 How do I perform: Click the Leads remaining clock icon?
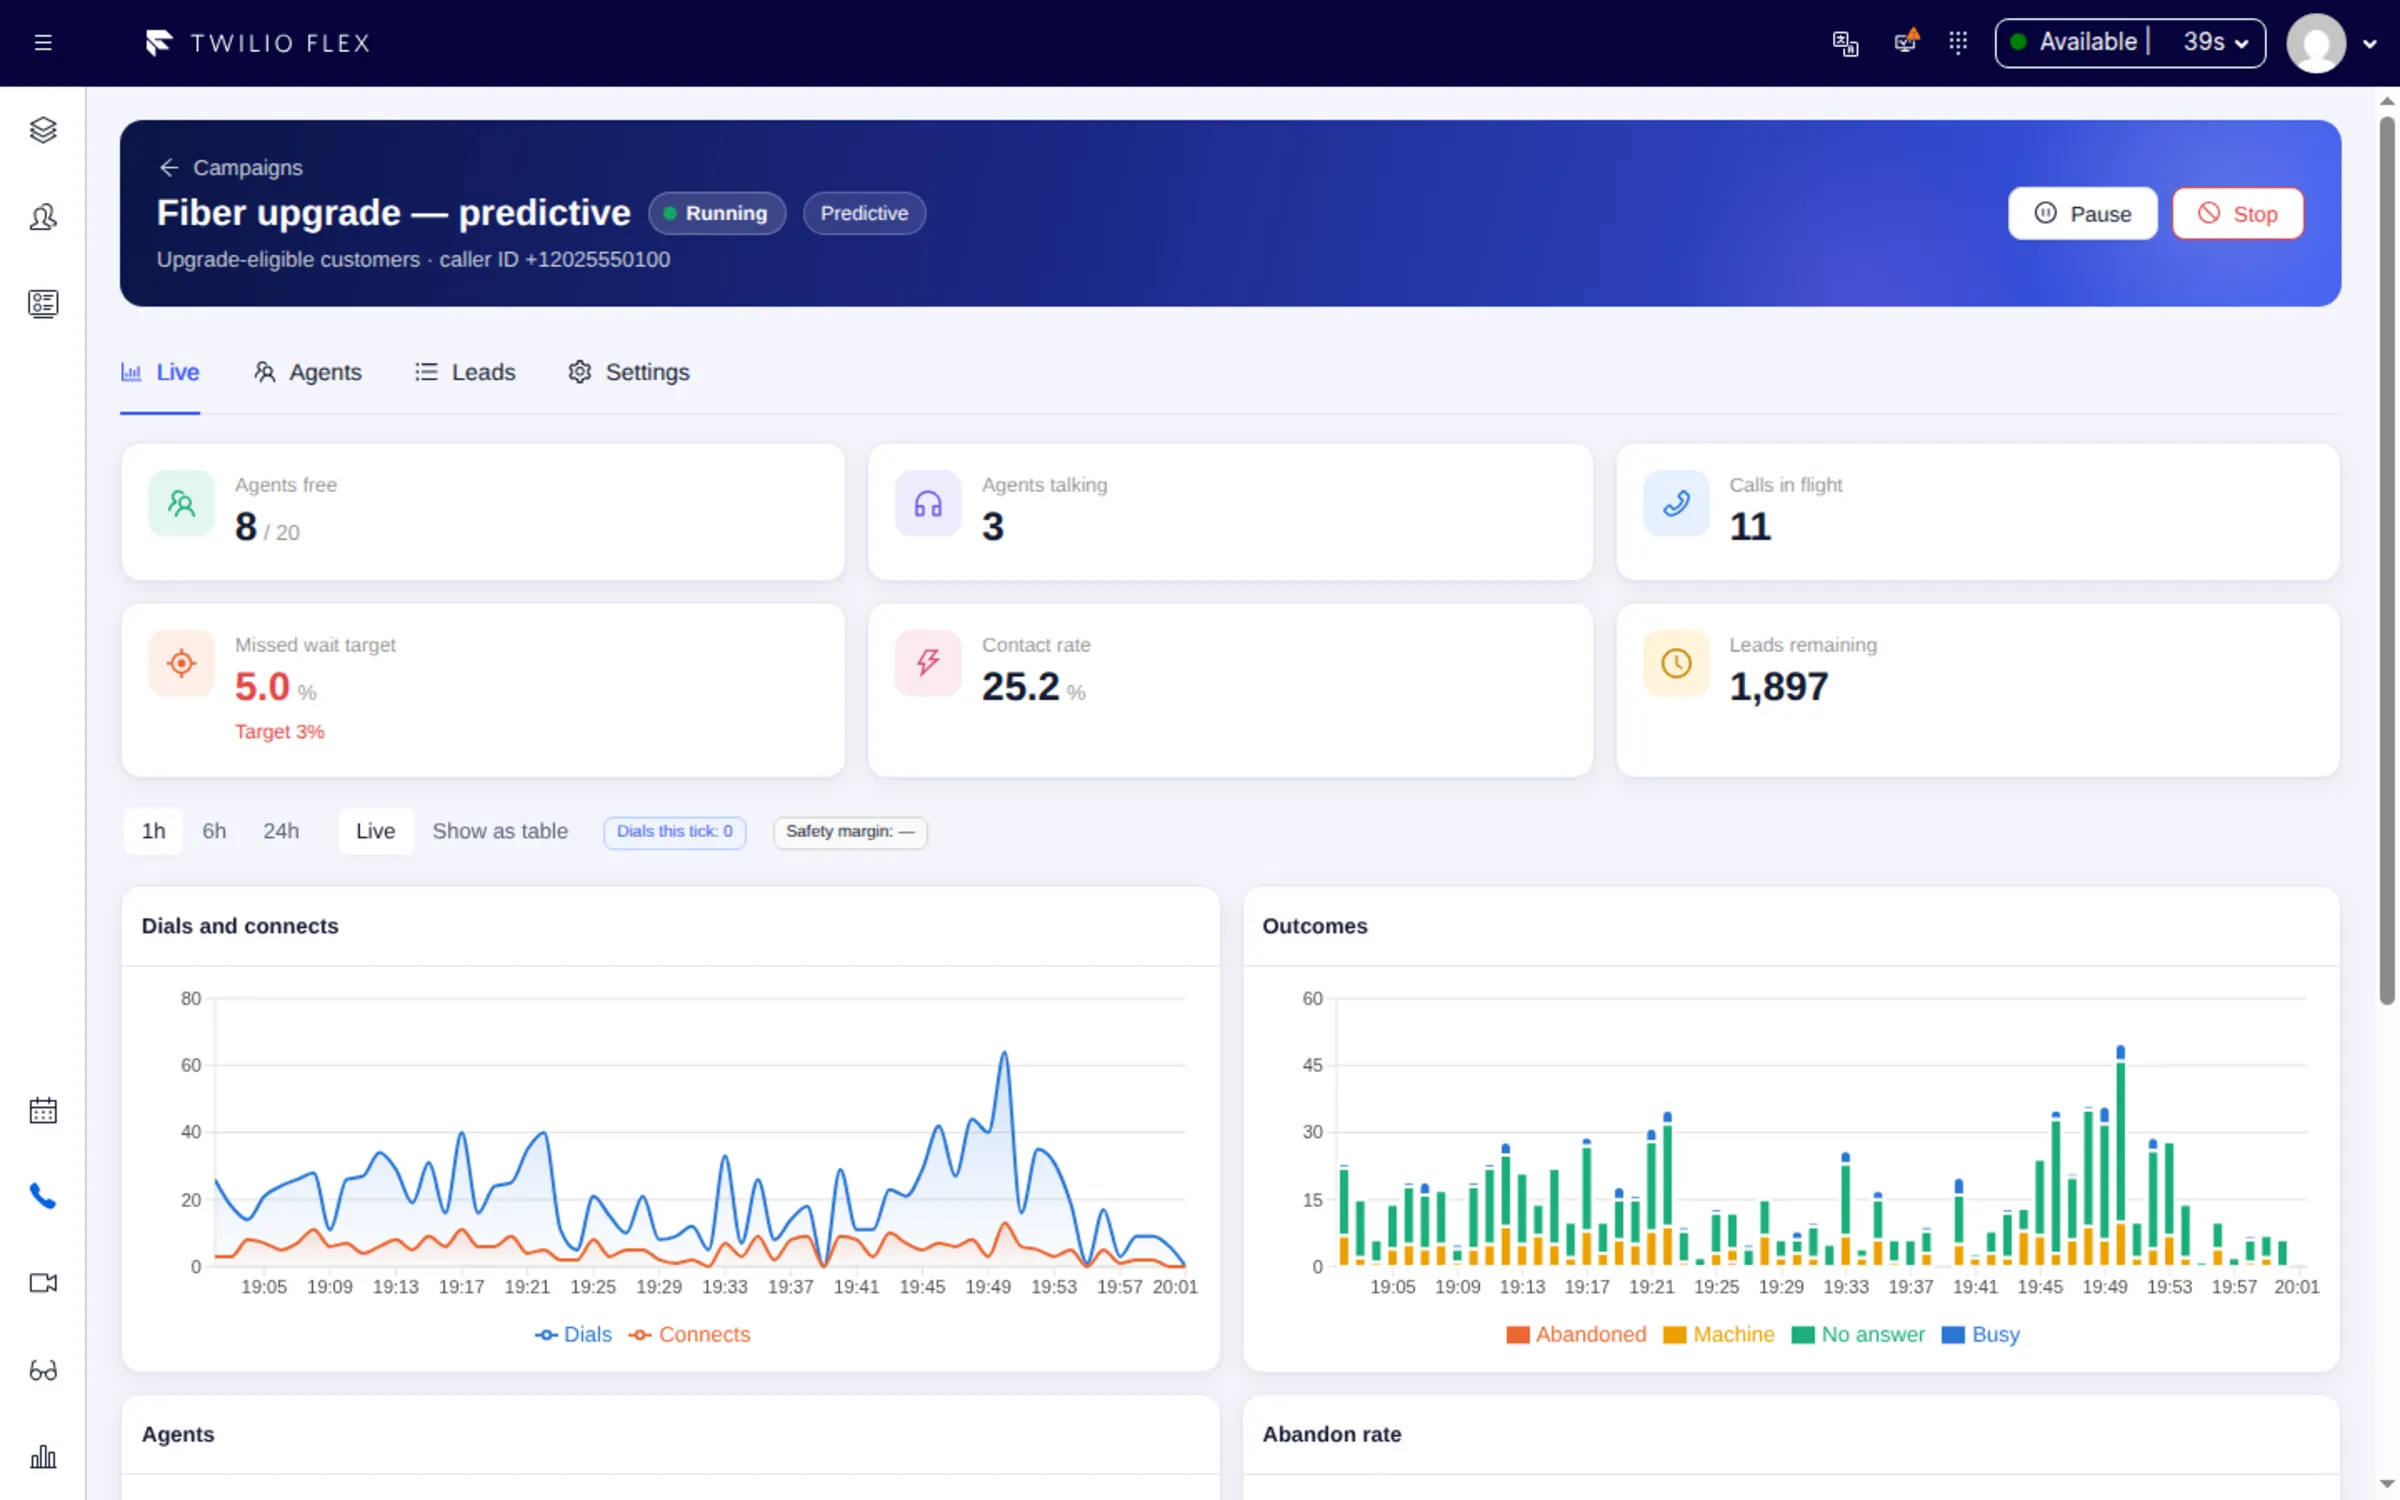tap(1676, 663)
